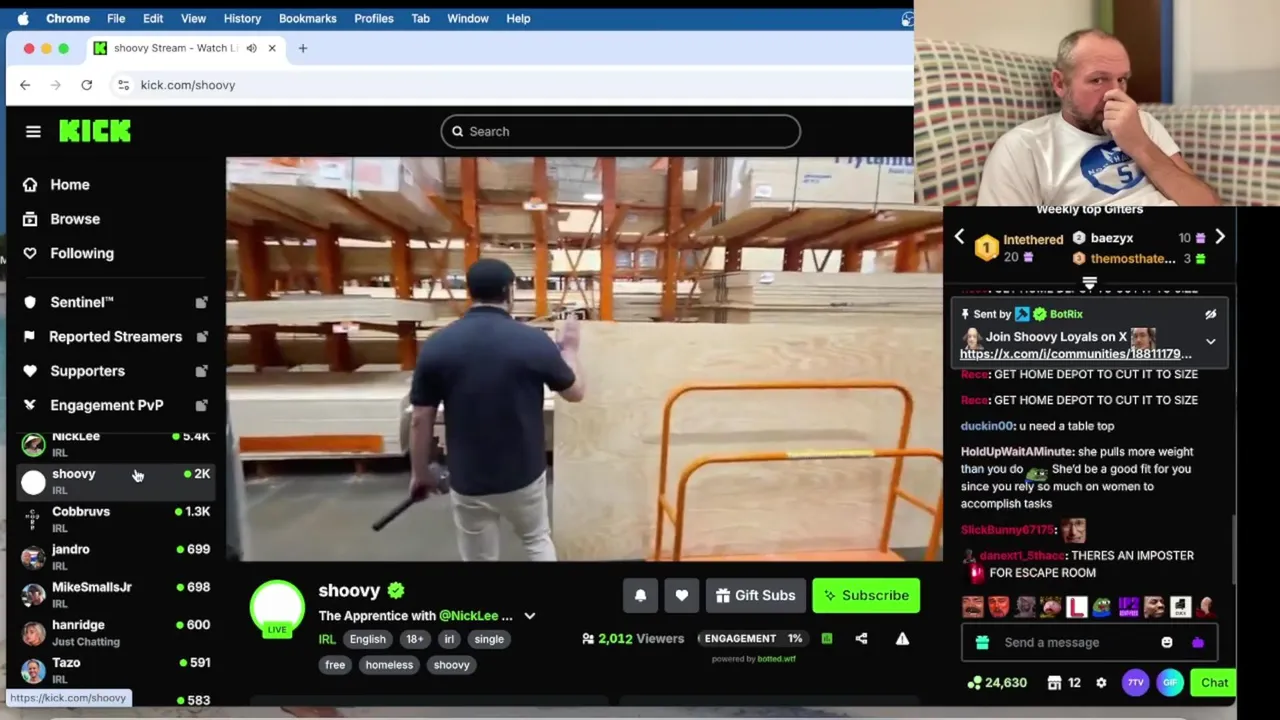1280x720 pixels.
Task: Click the green engagement chart icon
Action: [x=827, y=638]
